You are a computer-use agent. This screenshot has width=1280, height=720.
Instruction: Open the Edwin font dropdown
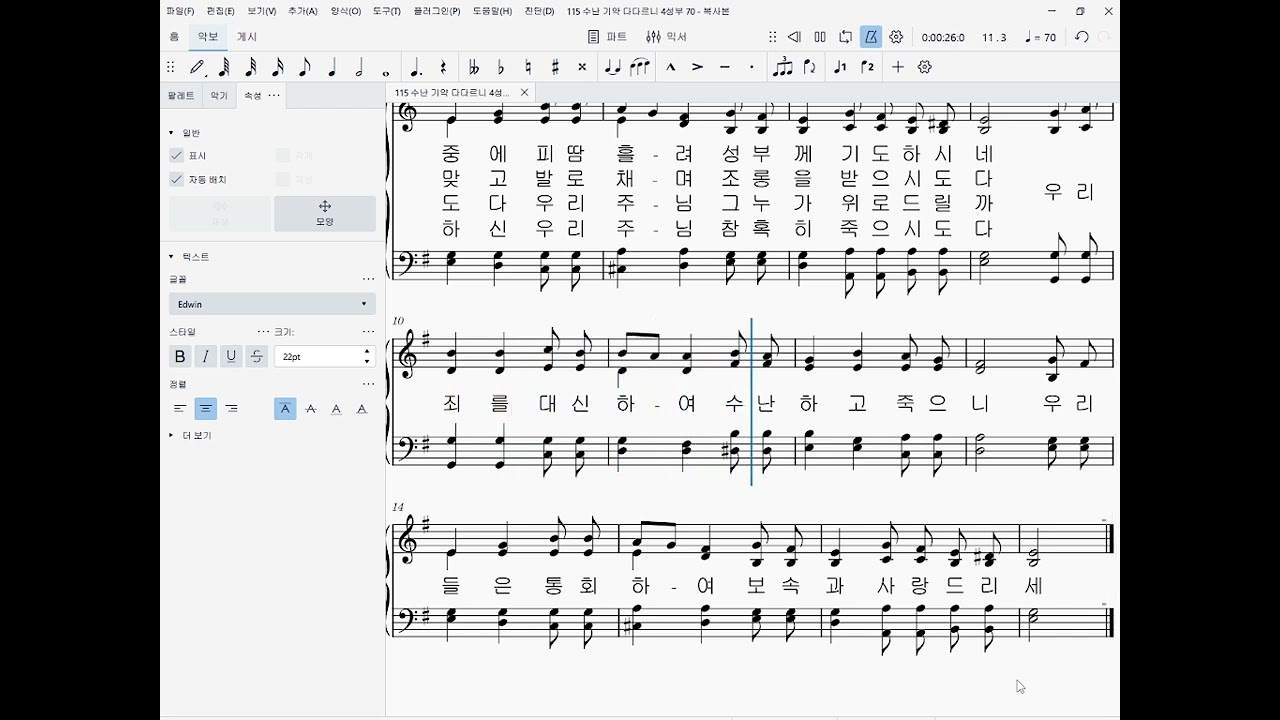click(x=272, y=304)
